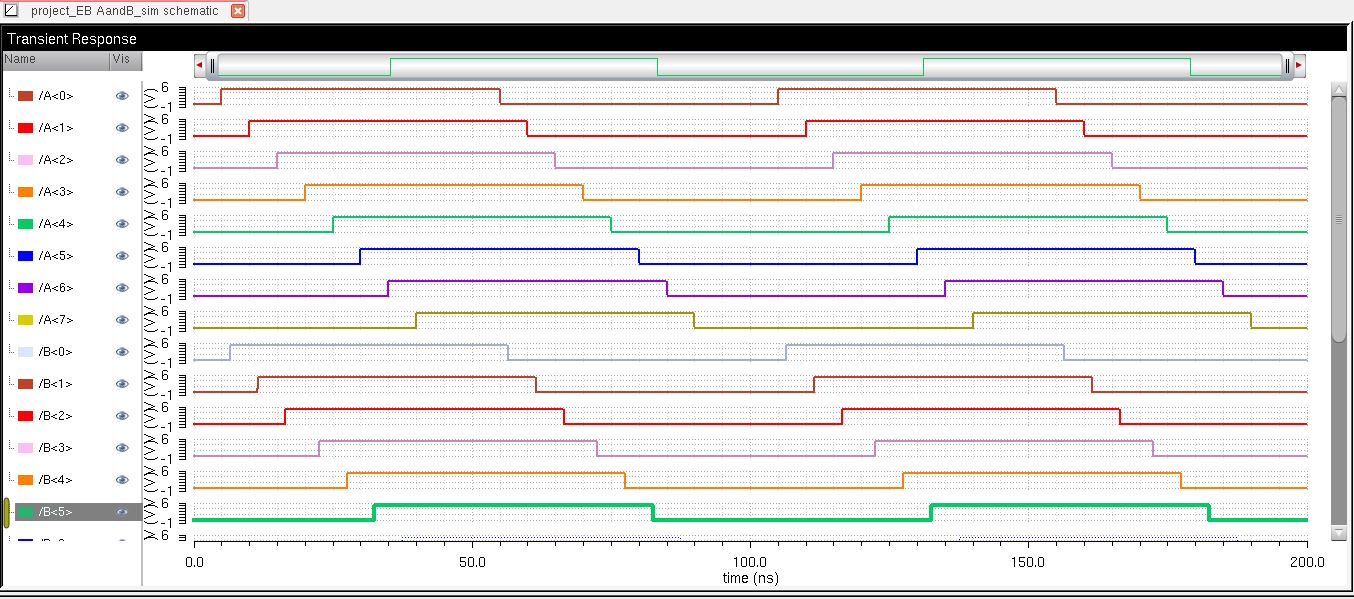1354x599 pixels.
Task: Select the /A<7> signal name
Action: pos(55,320)
